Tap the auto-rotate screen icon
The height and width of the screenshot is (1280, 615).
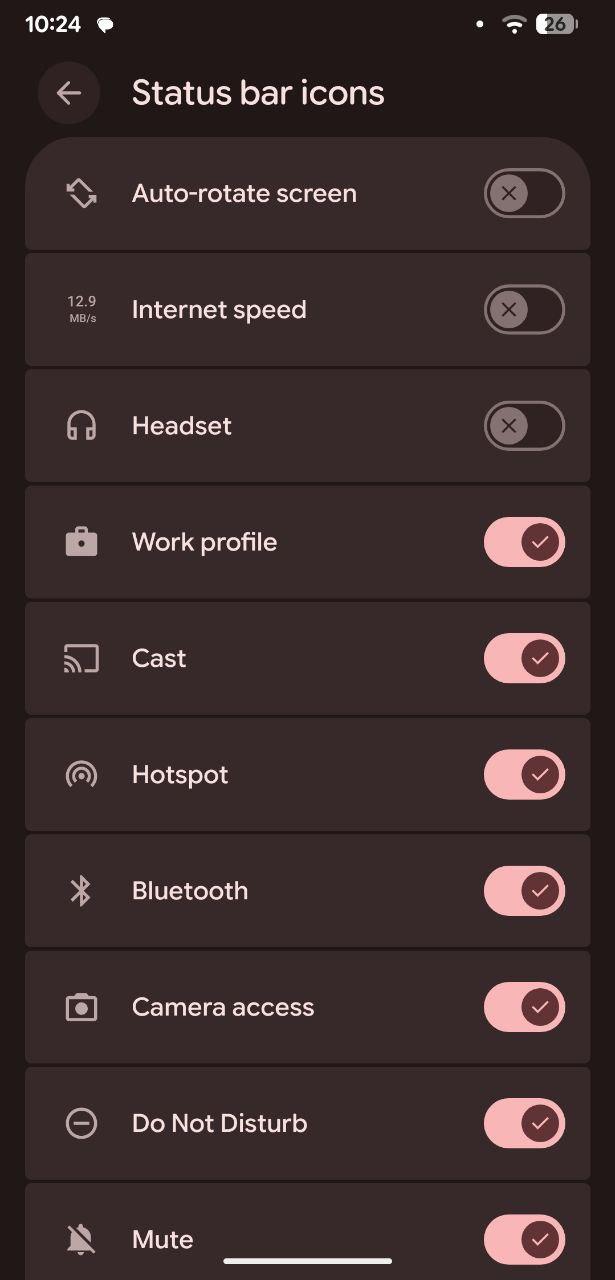(x=81, y=193)
